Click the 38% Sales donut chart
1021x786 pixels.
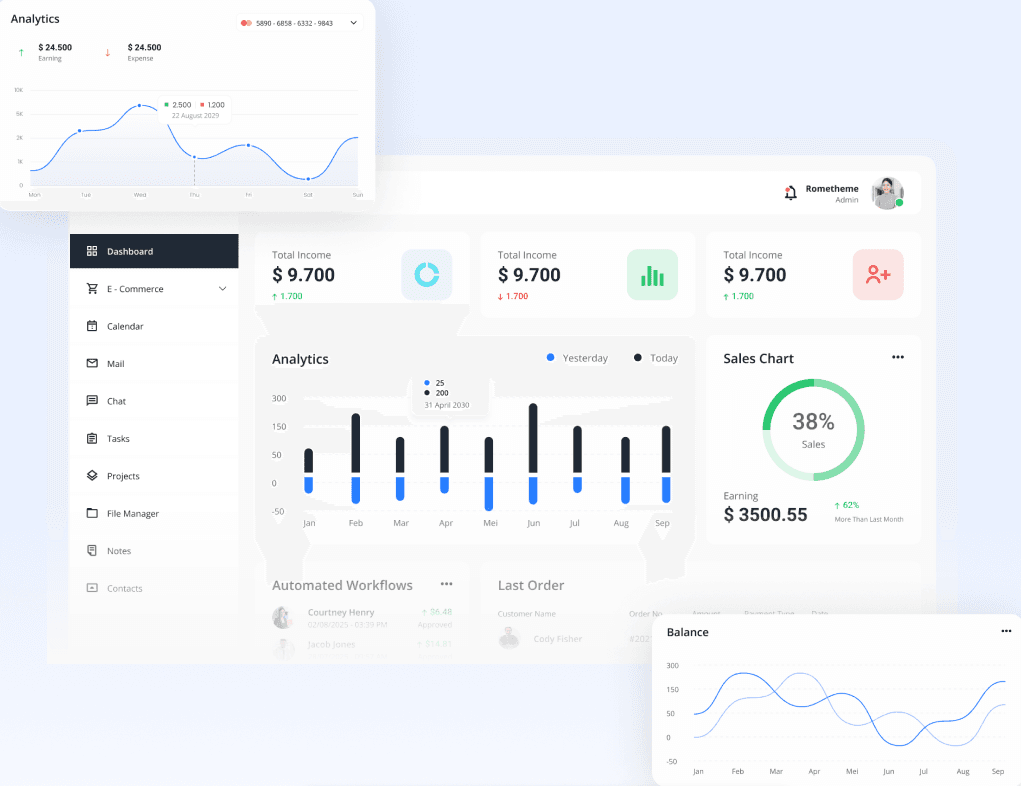[x=813, y=429]
